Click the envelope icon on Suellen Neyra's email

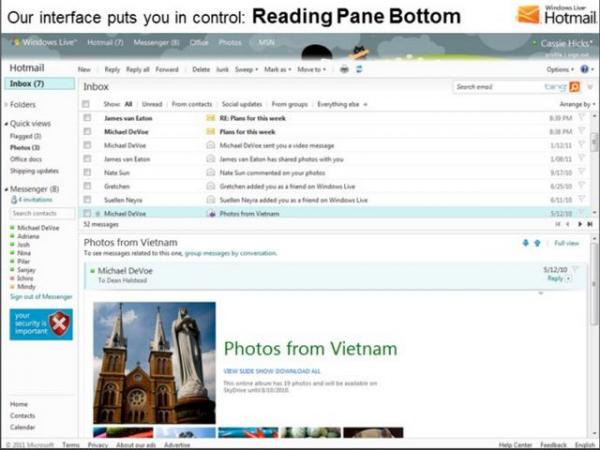(211, 200)
